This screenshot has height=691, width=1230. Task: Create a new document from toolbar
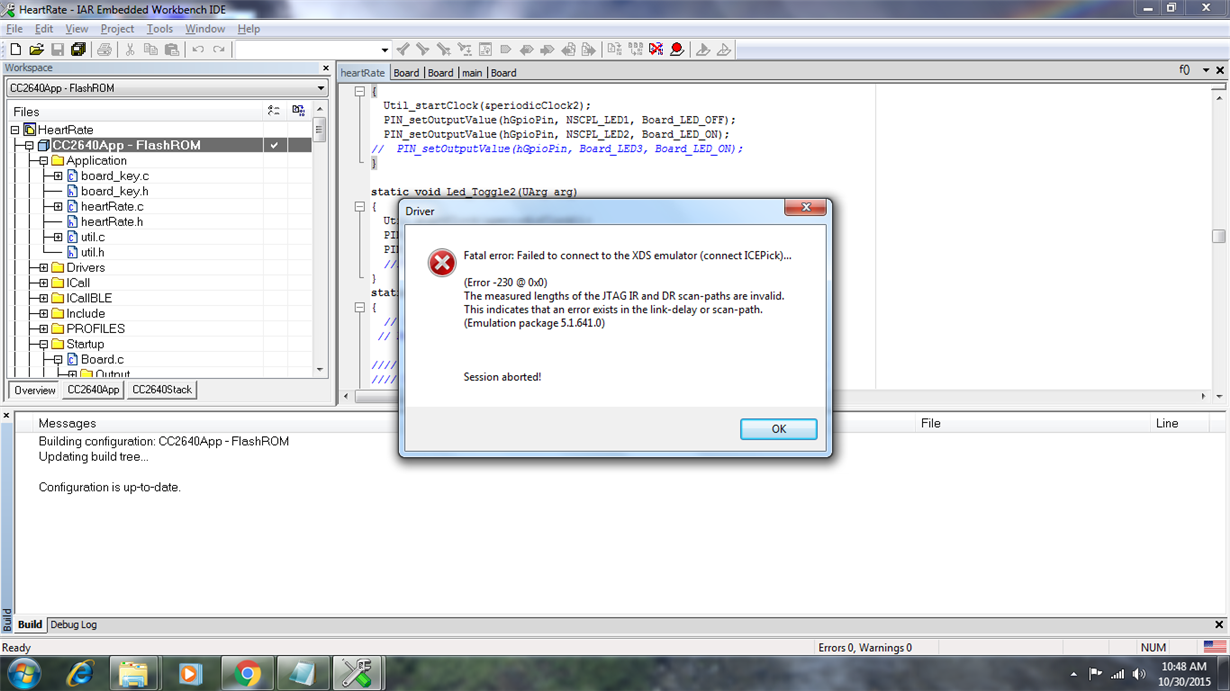pyautogui.click(x=16, y=49)
